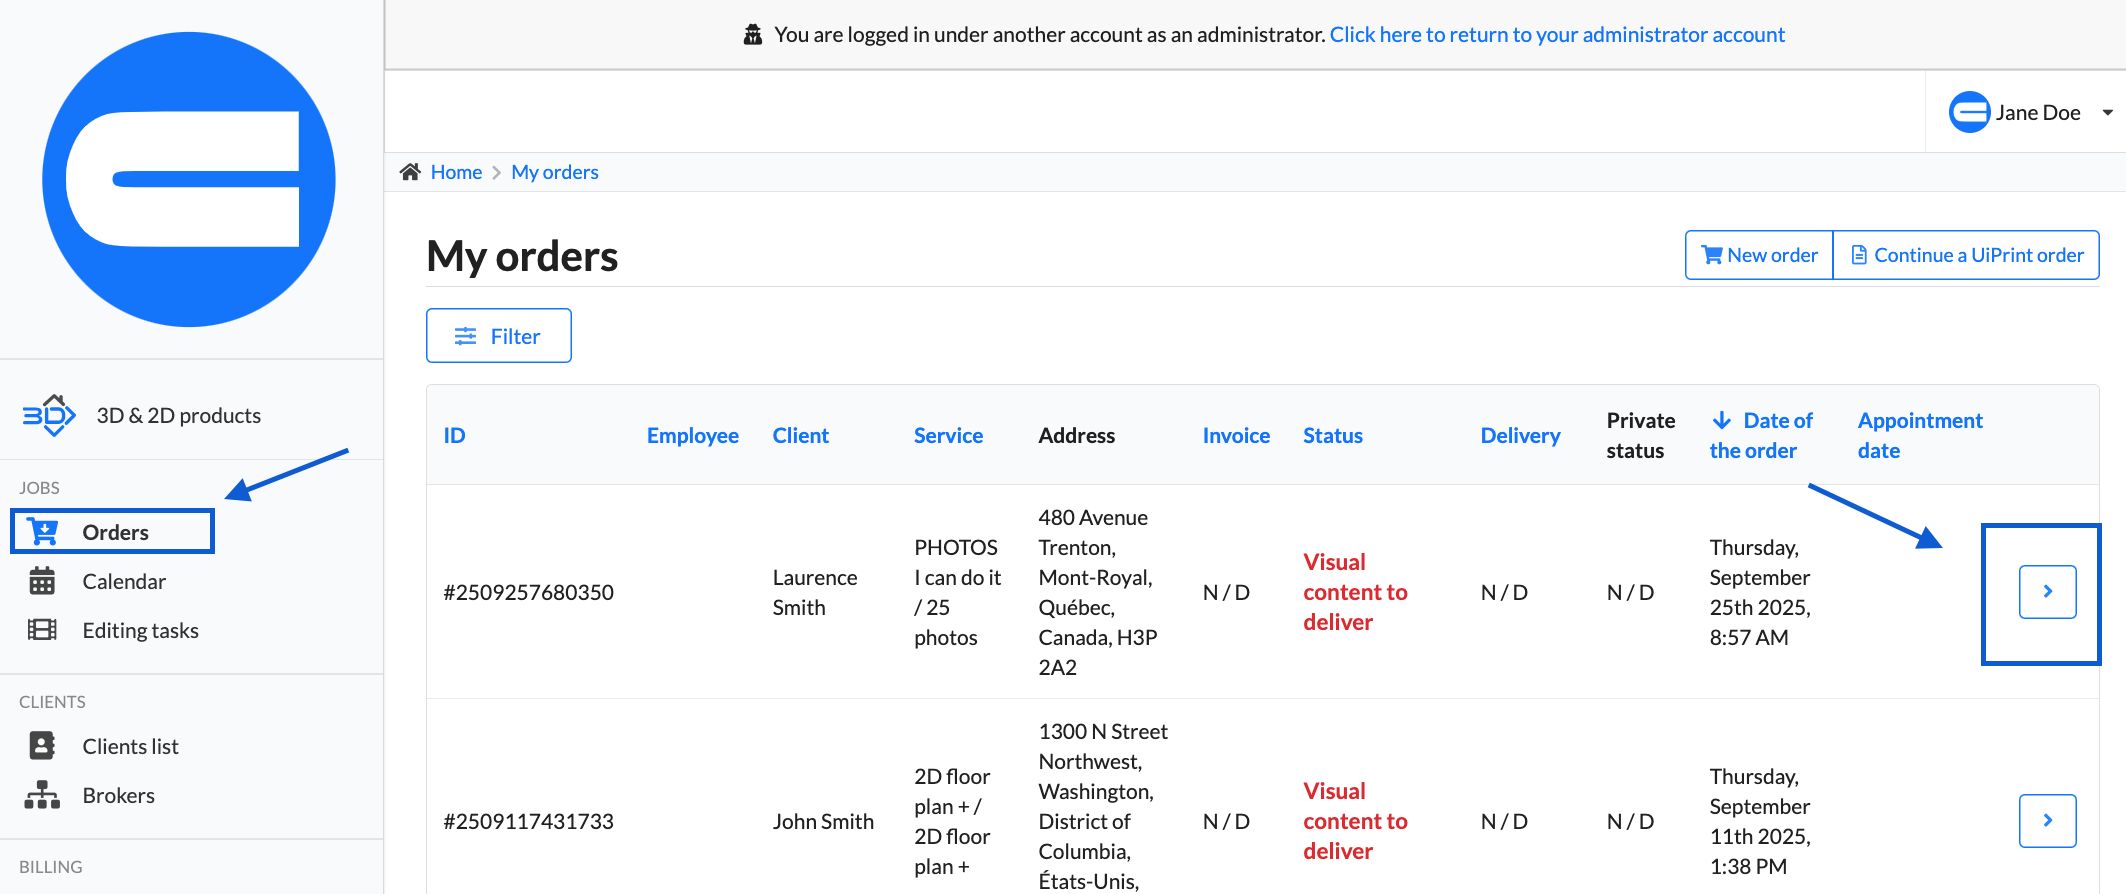This screenshot has width=2126, height=894.
Task: Click the Editing tasks film icon
Action: (x=42, y=630)
